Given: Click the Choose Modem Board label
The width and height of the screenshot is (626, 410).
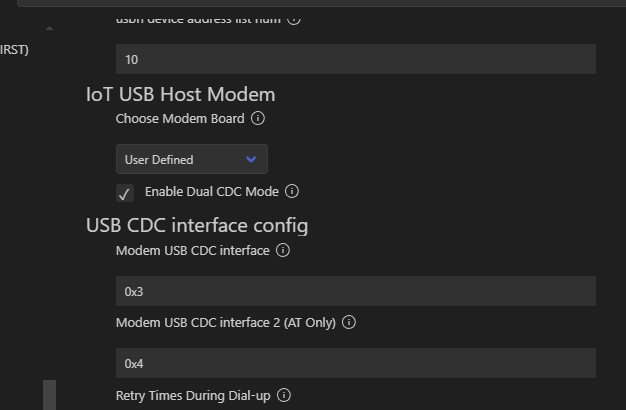Looking at the screenshot, I should point(180,119).
